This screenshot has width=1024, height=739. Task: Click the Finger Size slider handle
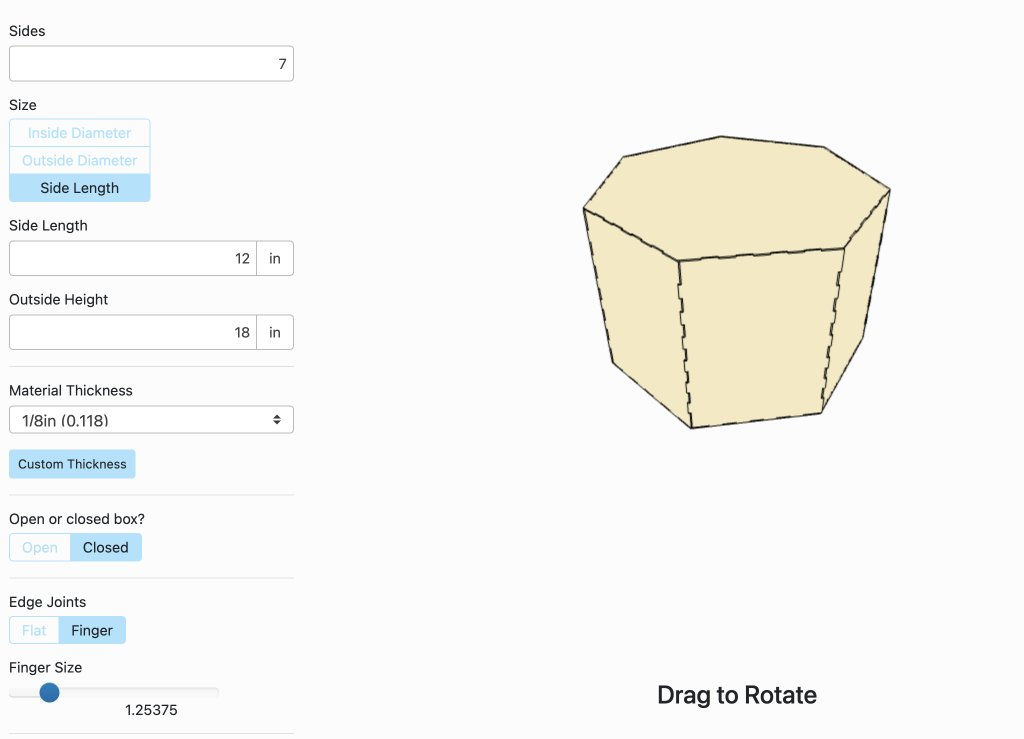(x=49, y=692)
